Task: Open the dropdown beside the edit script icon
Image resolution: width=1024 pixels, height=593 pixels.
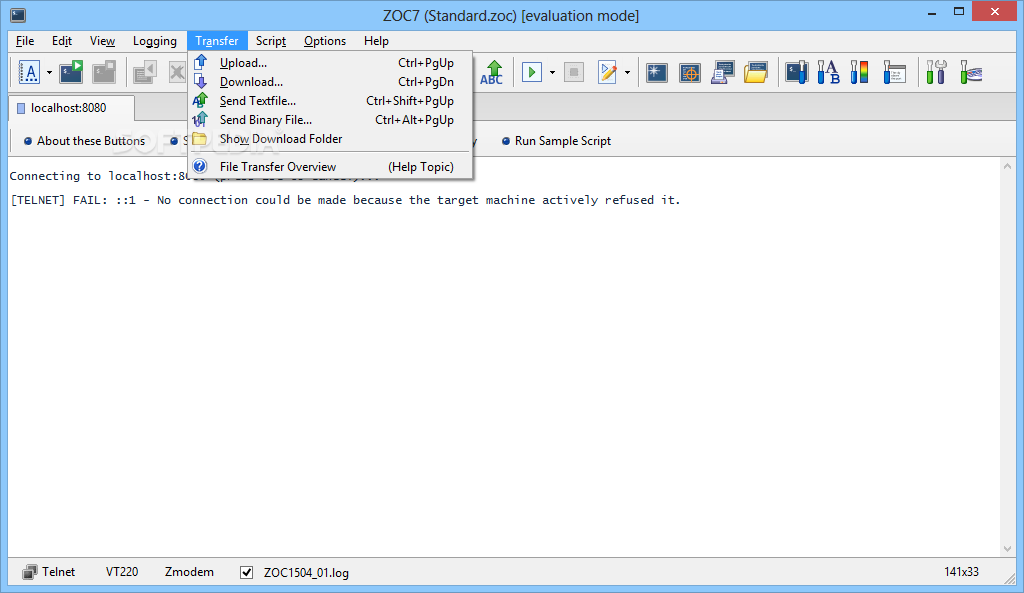Action: [627, 72]
